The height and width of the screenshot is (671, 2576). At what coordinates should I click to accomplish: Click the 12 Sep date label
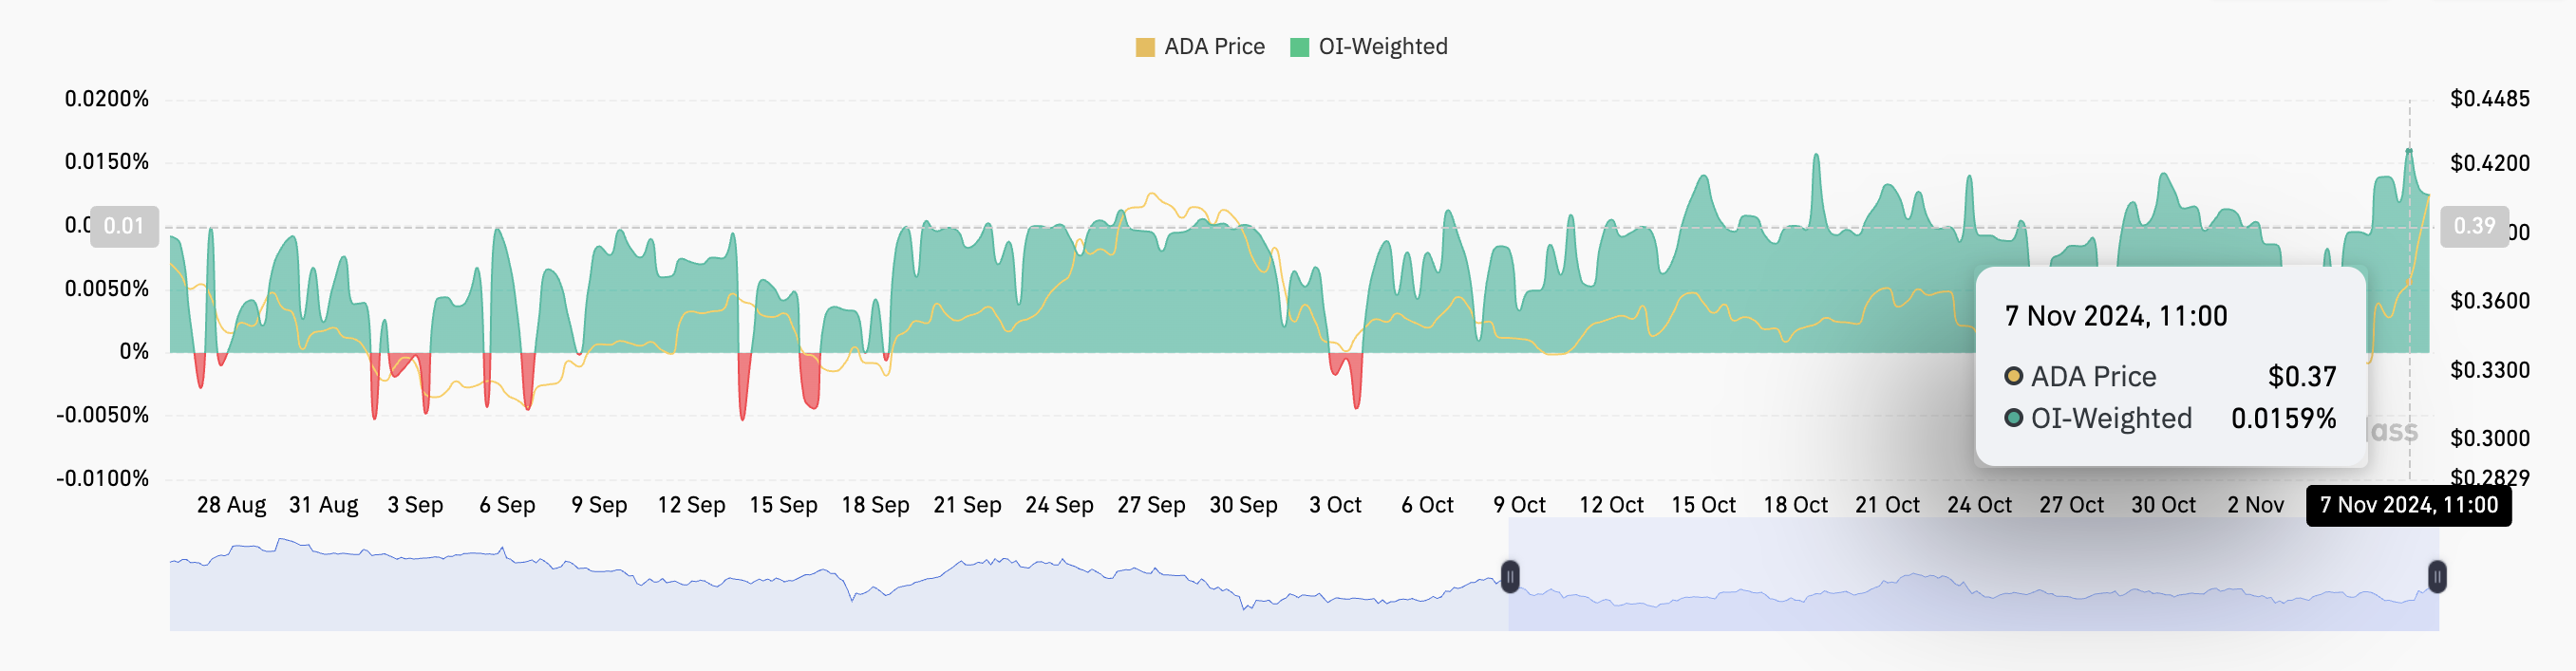tap(691, 505)
